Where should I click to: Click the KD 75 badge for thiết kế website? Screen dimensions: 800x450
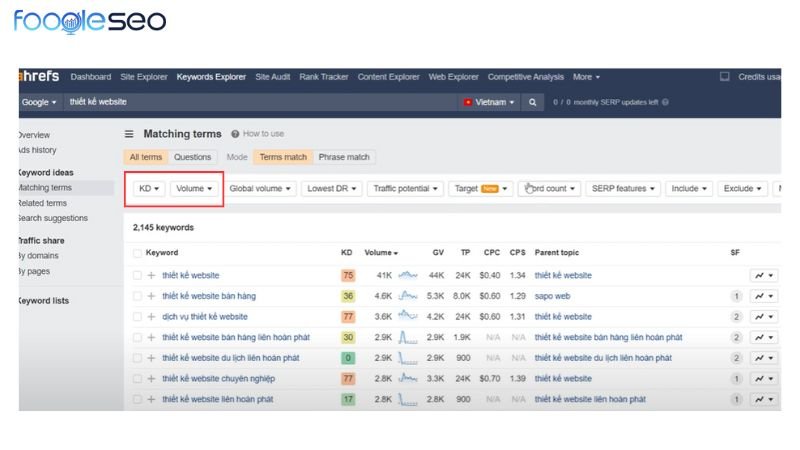[348, 276]
